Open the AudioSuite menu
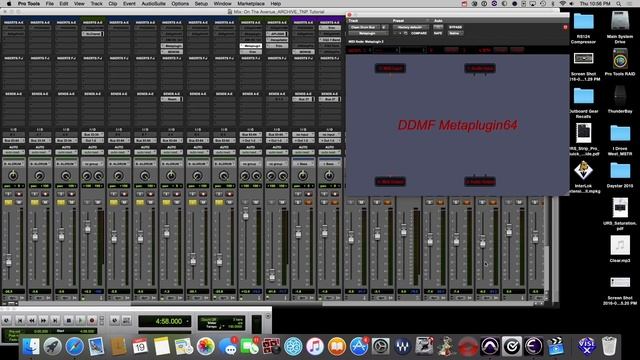Image resolution: width=640 pixels, height=360 pixels. coord(153,3)
